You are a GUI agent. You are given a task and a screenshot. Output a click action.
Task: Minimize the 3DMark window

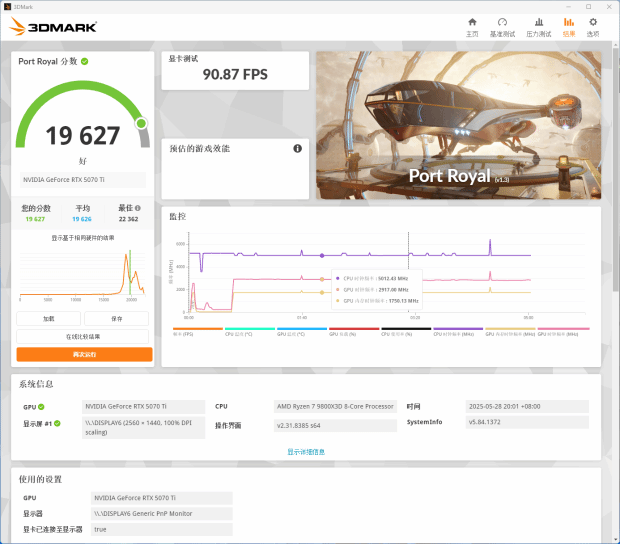569,7
